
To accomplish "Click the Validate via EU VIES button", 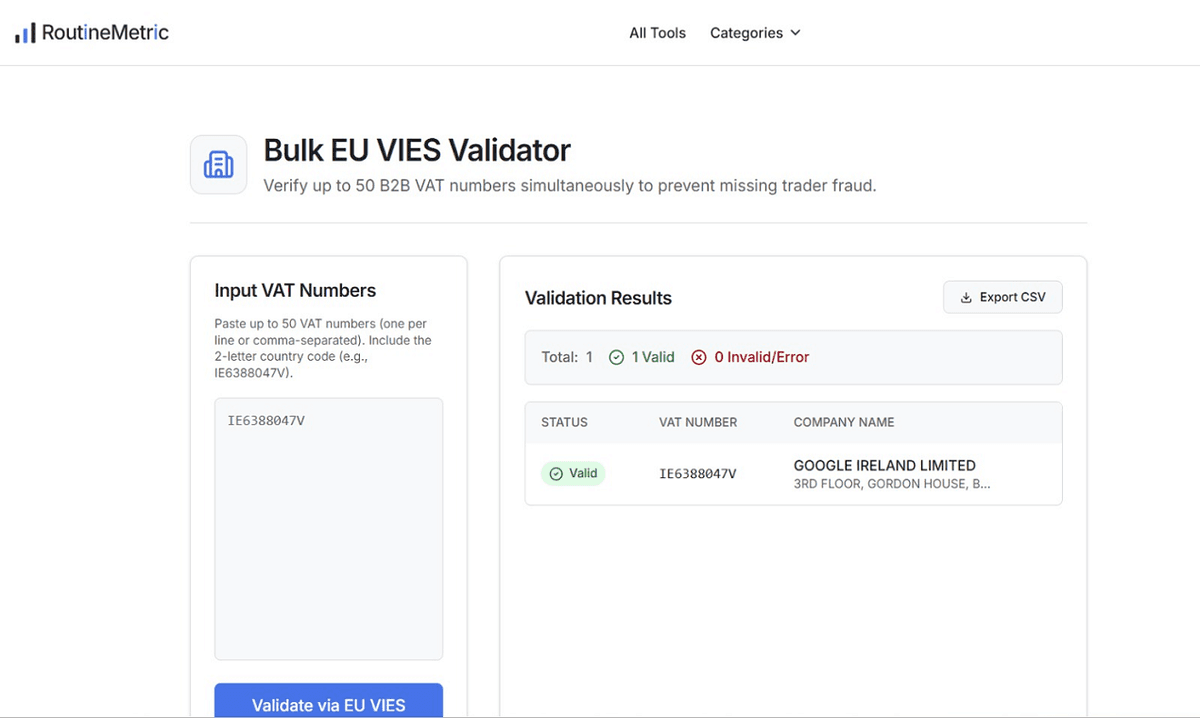I will coord(328,701).
